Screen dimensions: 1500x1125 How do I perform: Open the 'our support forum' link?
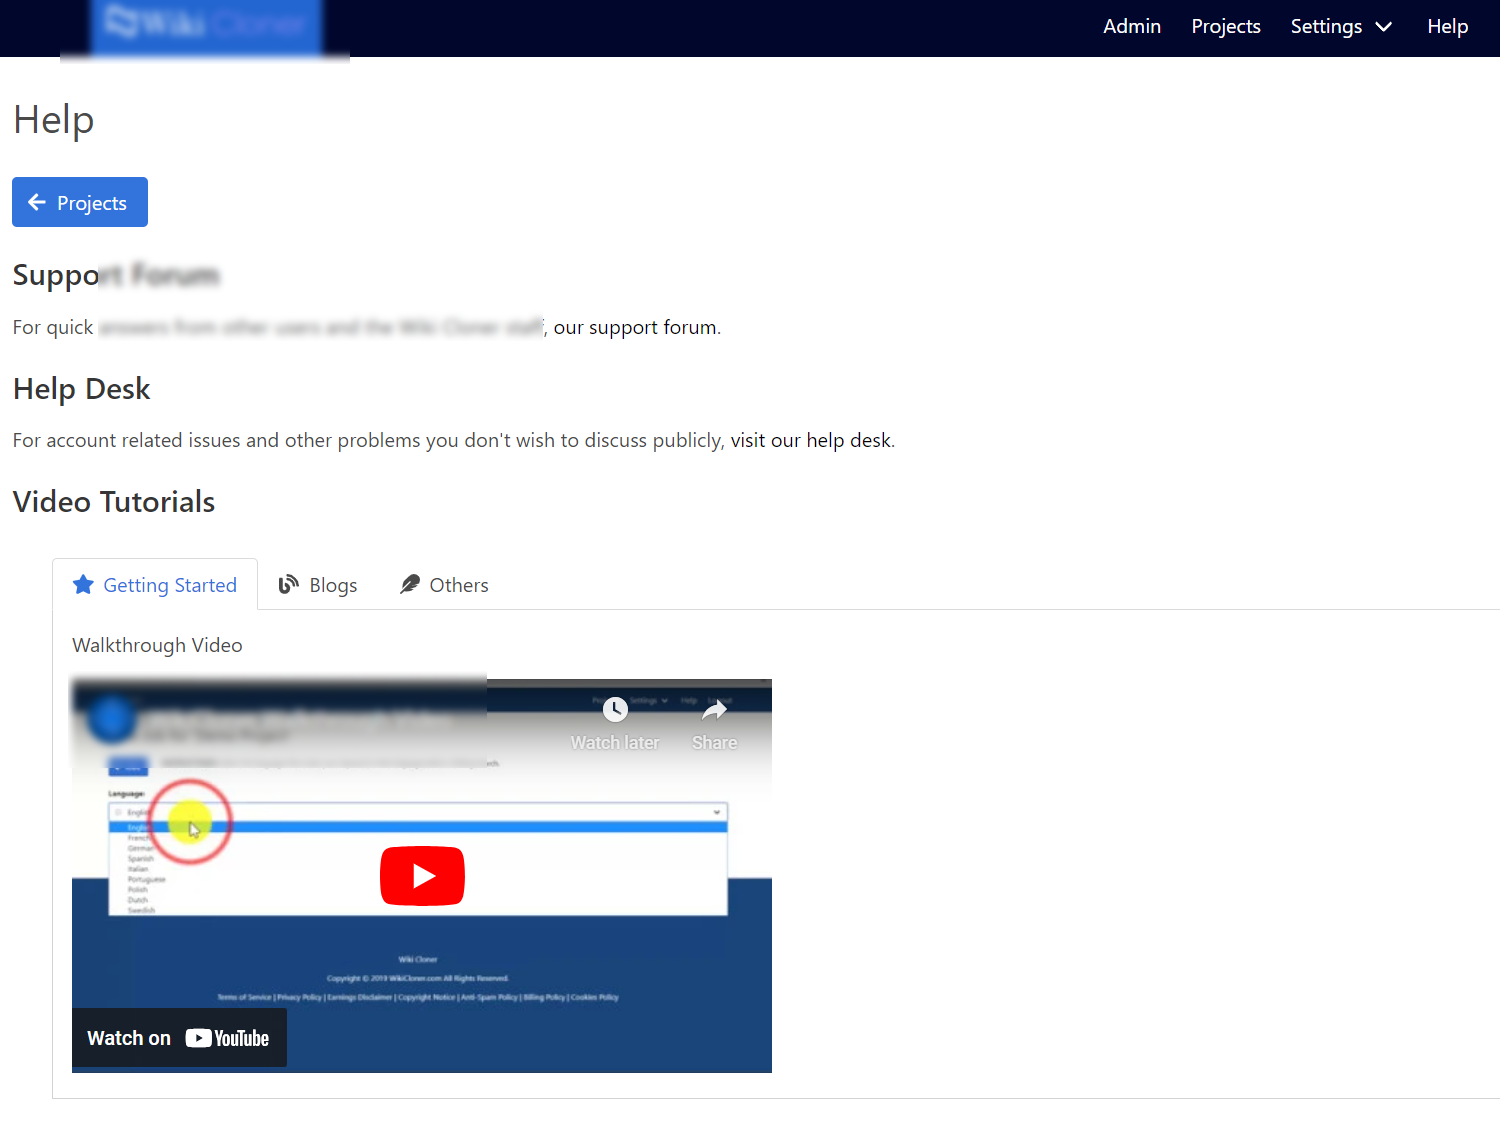coord(635,327)
